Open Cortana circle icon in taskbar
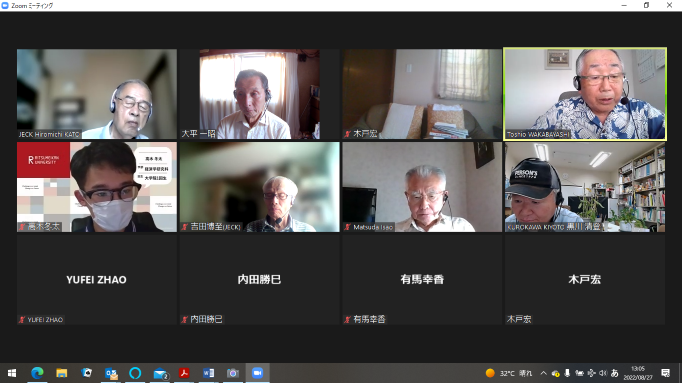The width and height of the screenshot is (682, 383). (135, 373)
